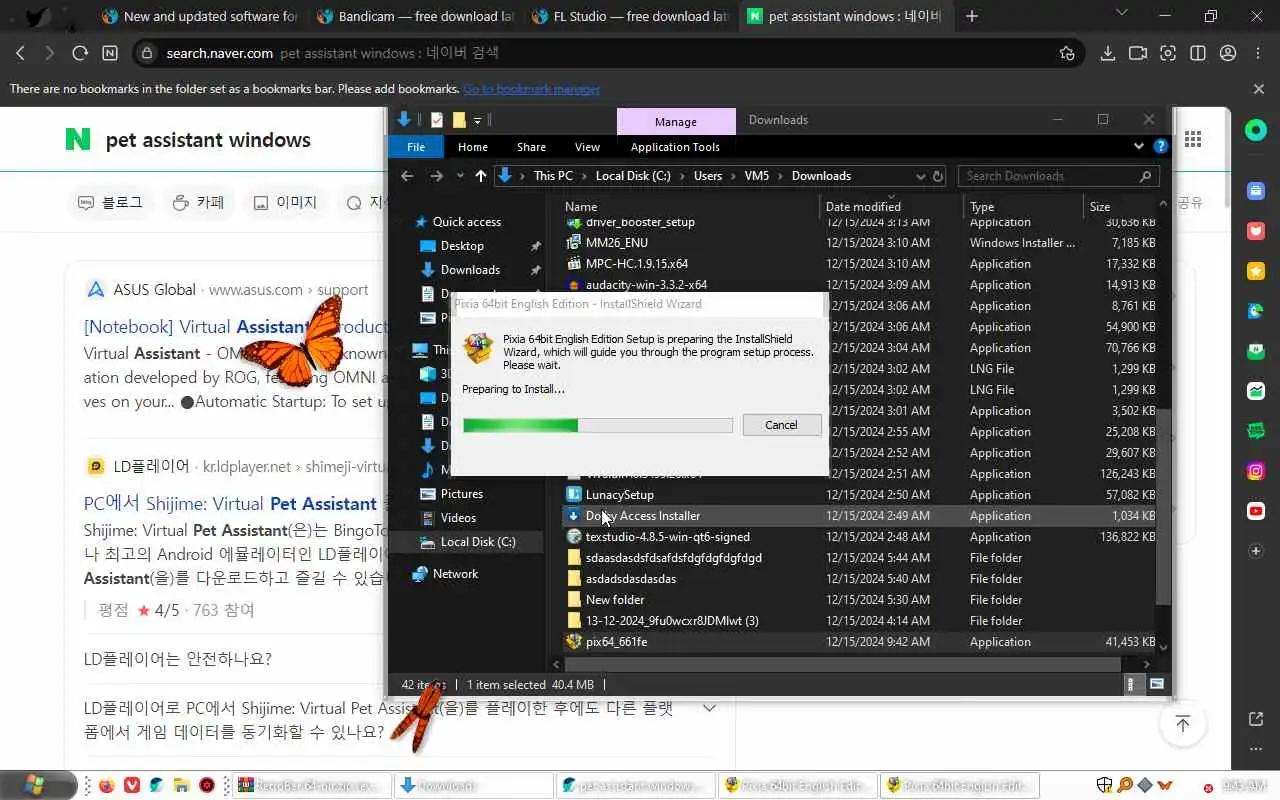The width and height of the screenshot is (1280, 800).
Task: Click the Explorer horizontal scrollbar
Action: pyautogui.click(x=844, y=664)
